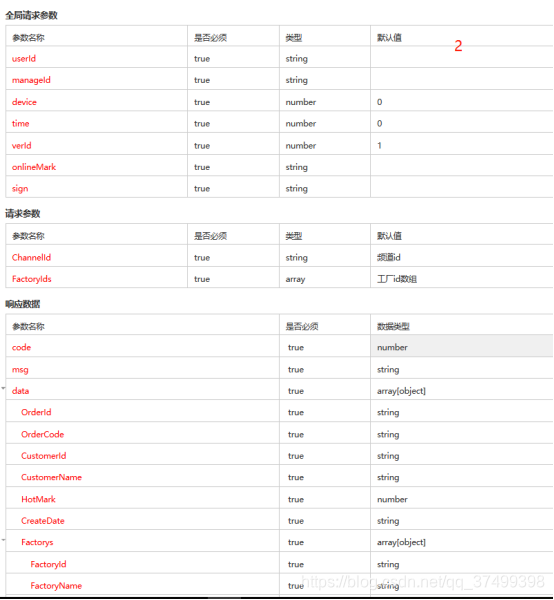Click the 工厂id数组 default value cell
This screenshot has width=554, height=600.
click(x=397, y=279)
